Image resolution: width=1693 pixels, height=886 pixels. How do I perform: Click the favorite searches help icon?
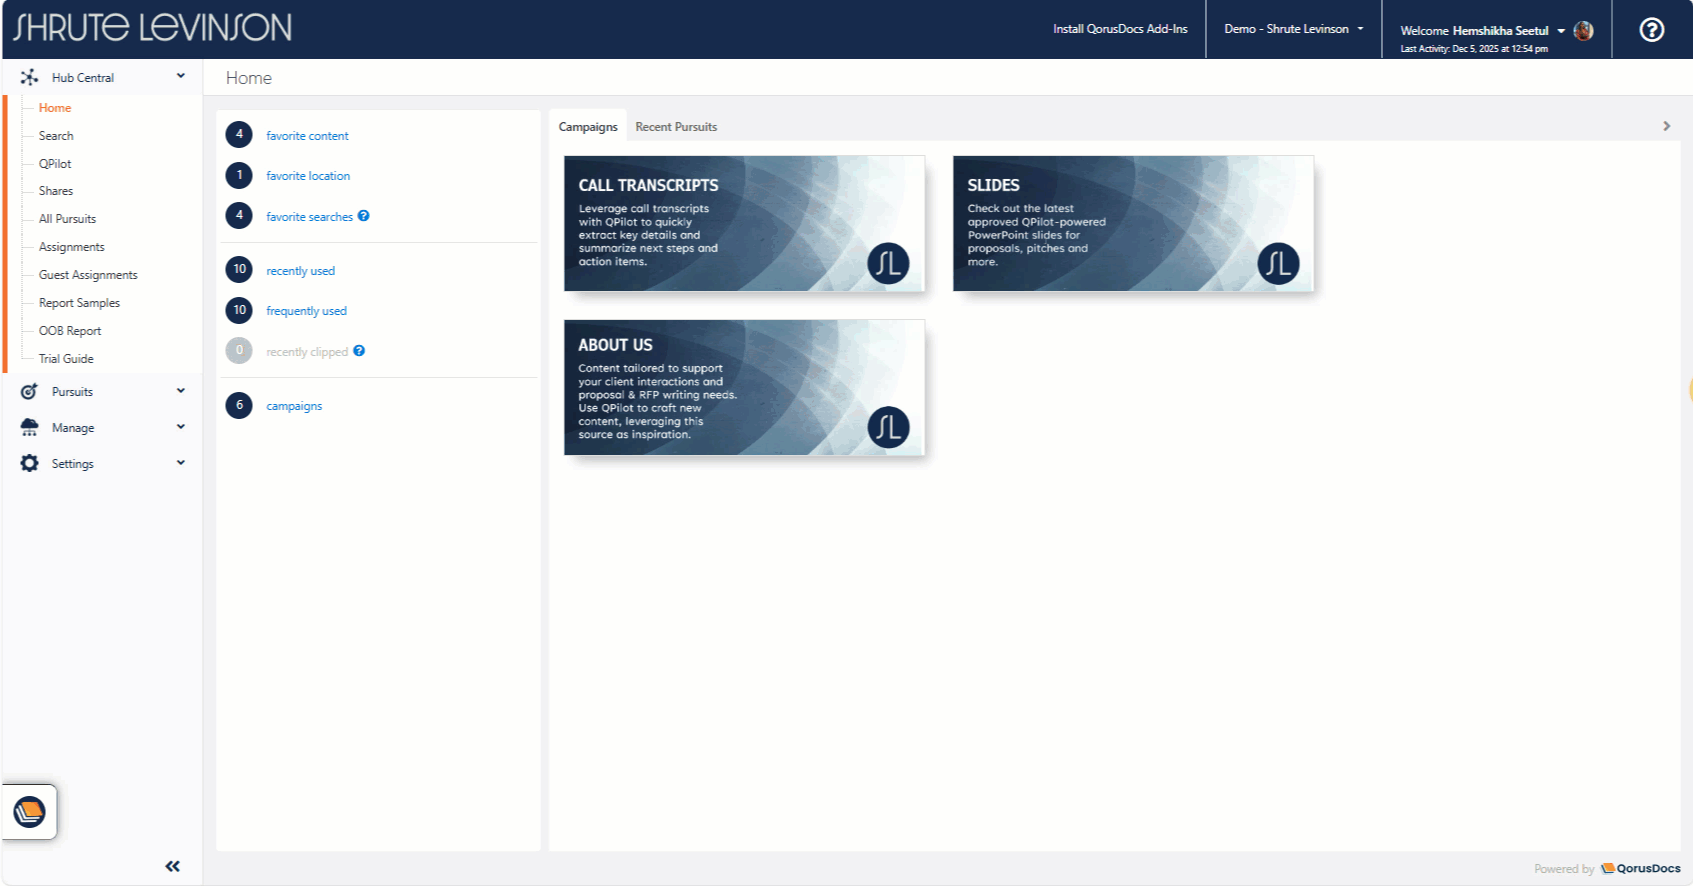click(364, 216)
